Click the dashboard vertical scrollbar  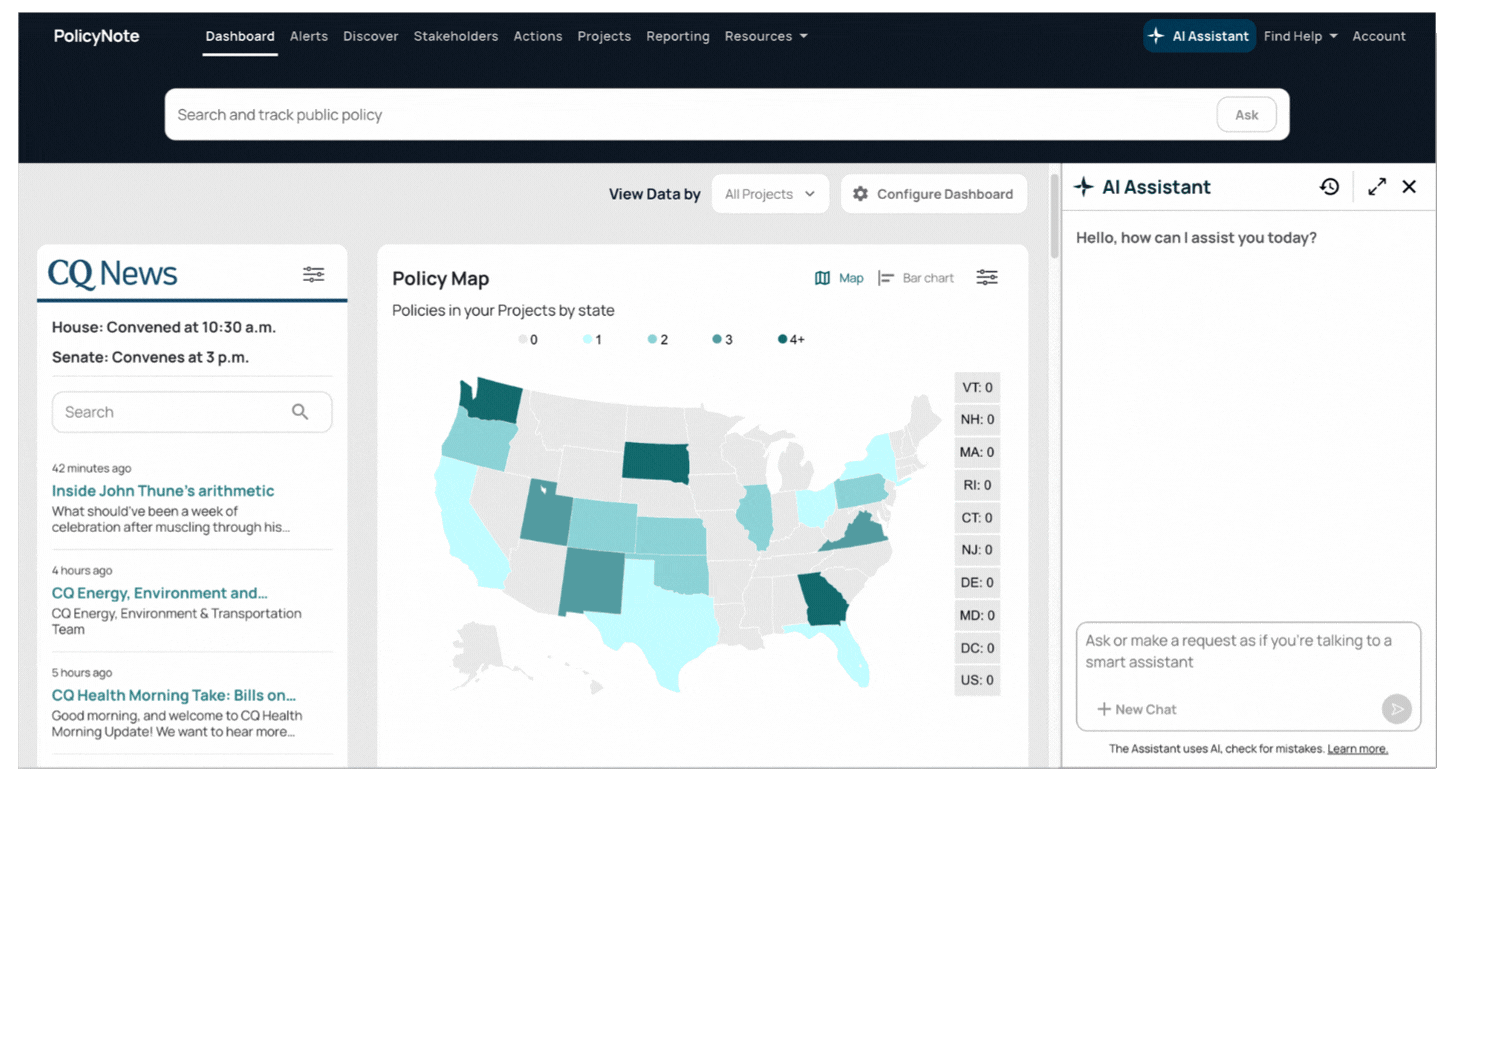1054,215
